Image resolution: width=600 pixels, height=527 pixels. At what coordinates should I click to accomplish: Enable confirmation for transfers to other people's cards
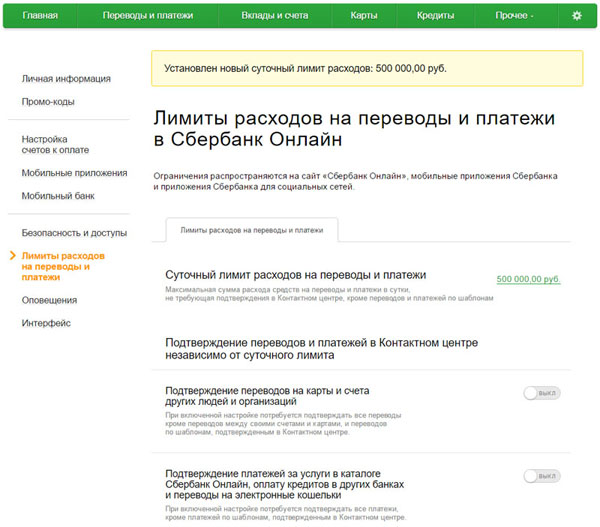tap(541, 393)
